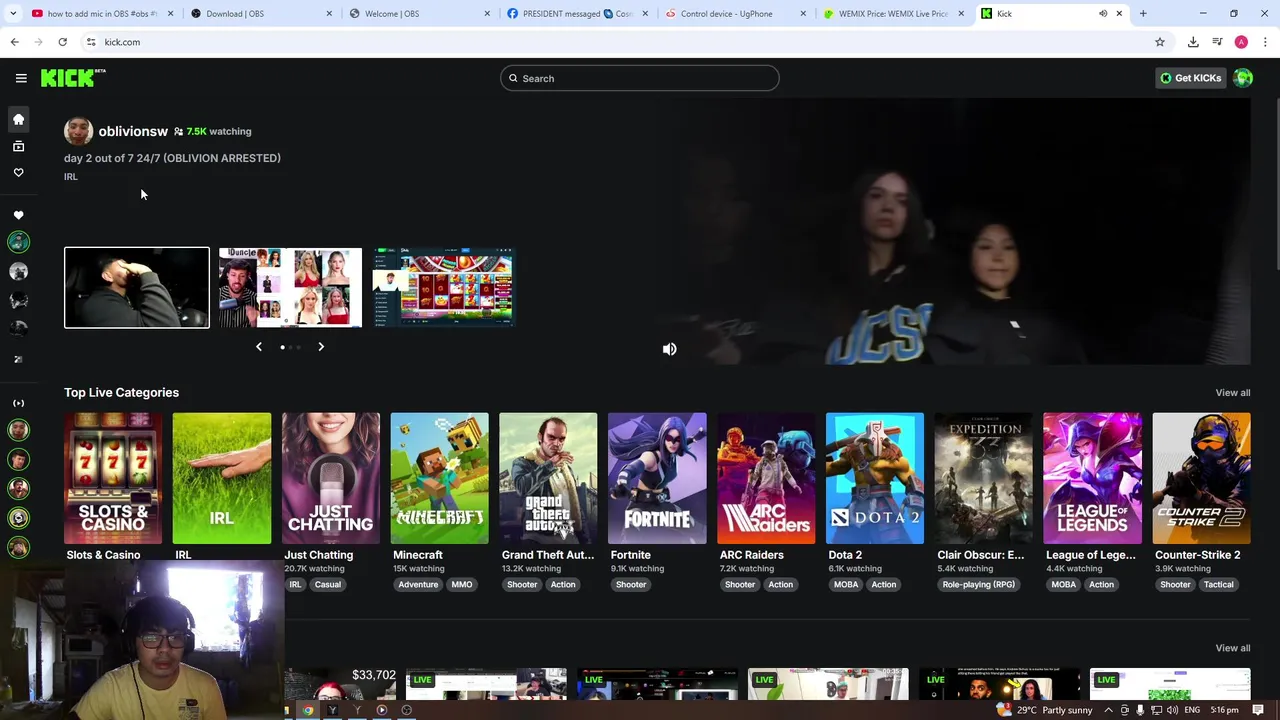Viewport: 1280px width, 720px height.
Task: Click the Casual tag under Just Chatting
Action: [x=327, y=584]
